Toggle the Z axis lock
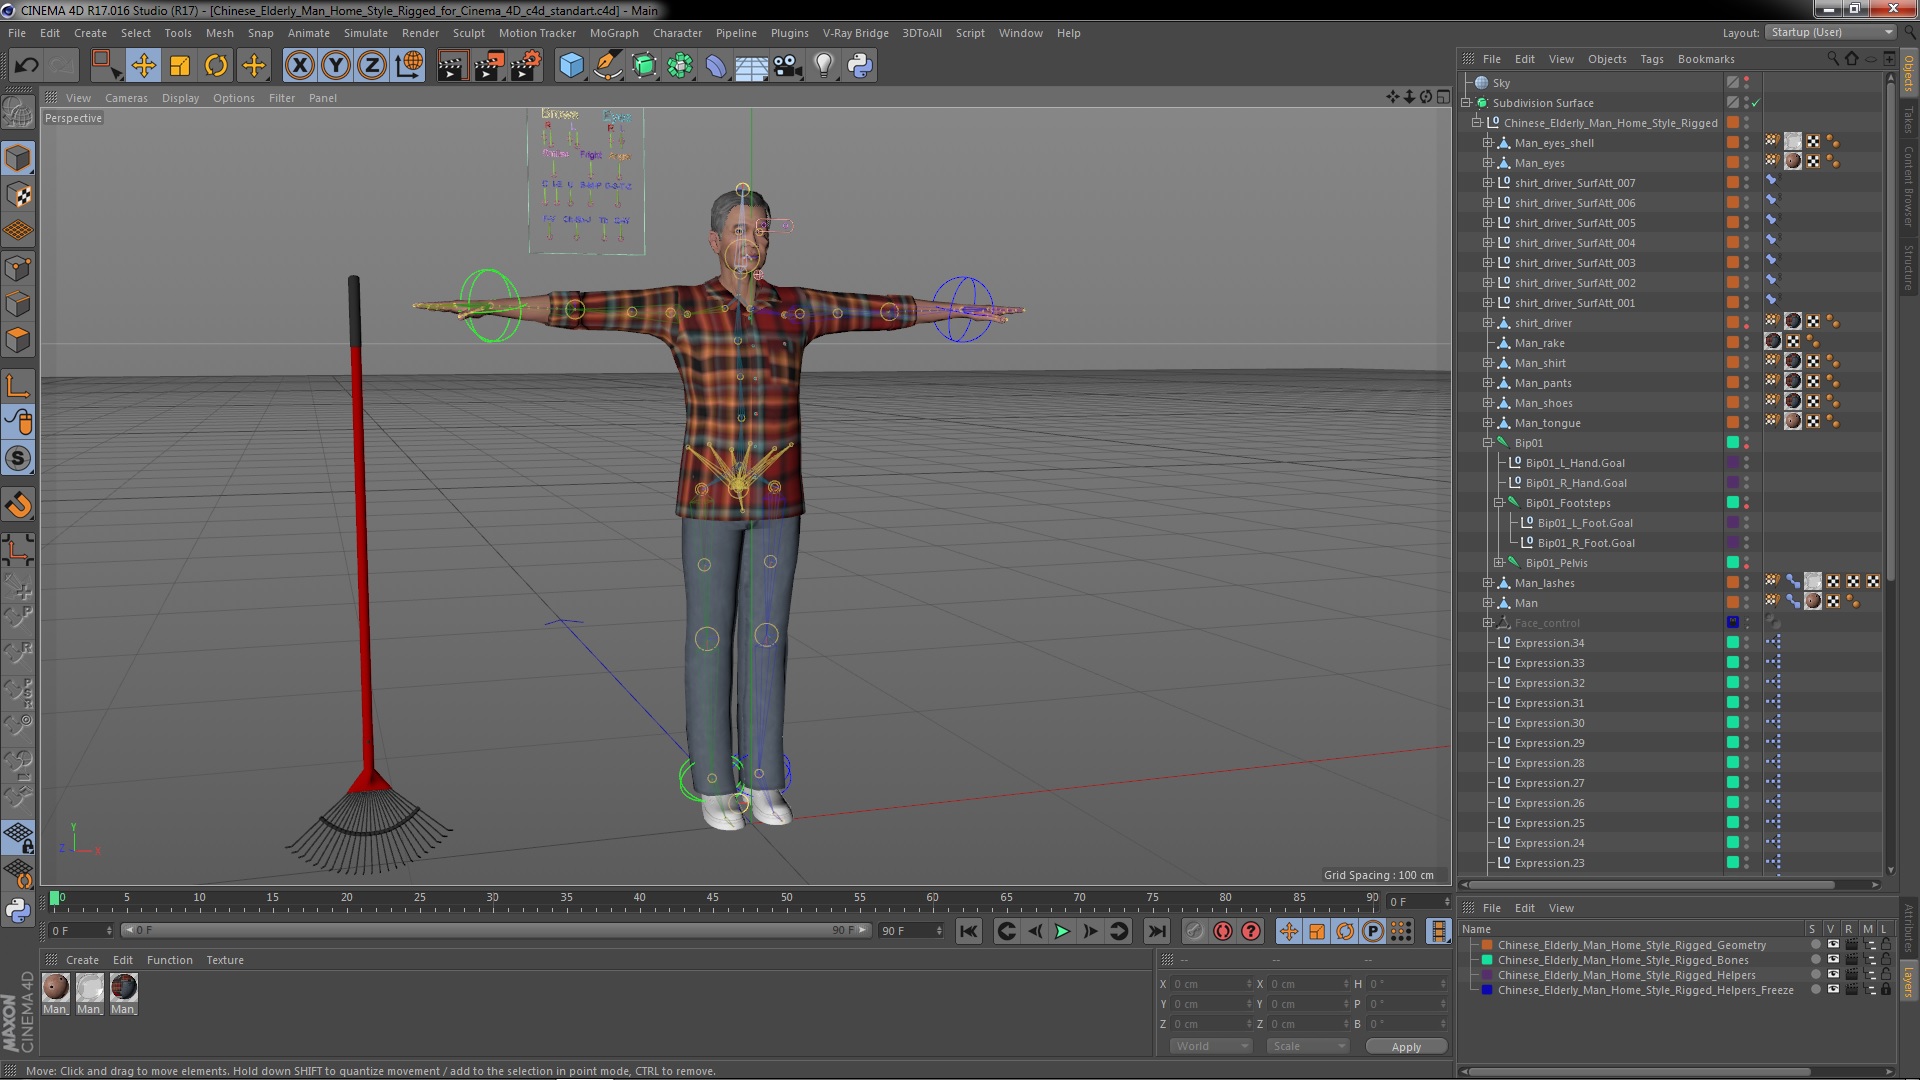 coord(372,66)
